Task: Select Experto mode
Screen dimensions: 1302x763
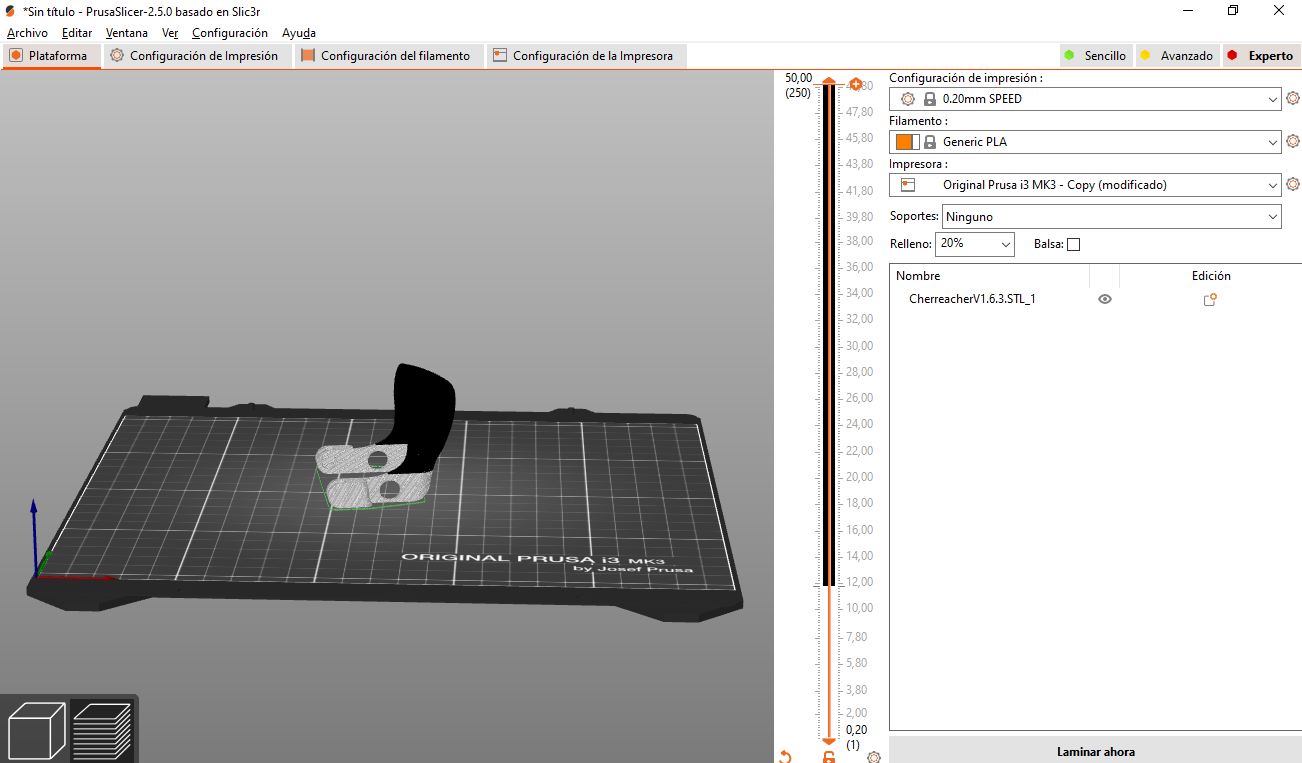Action: click(1261, 56)
